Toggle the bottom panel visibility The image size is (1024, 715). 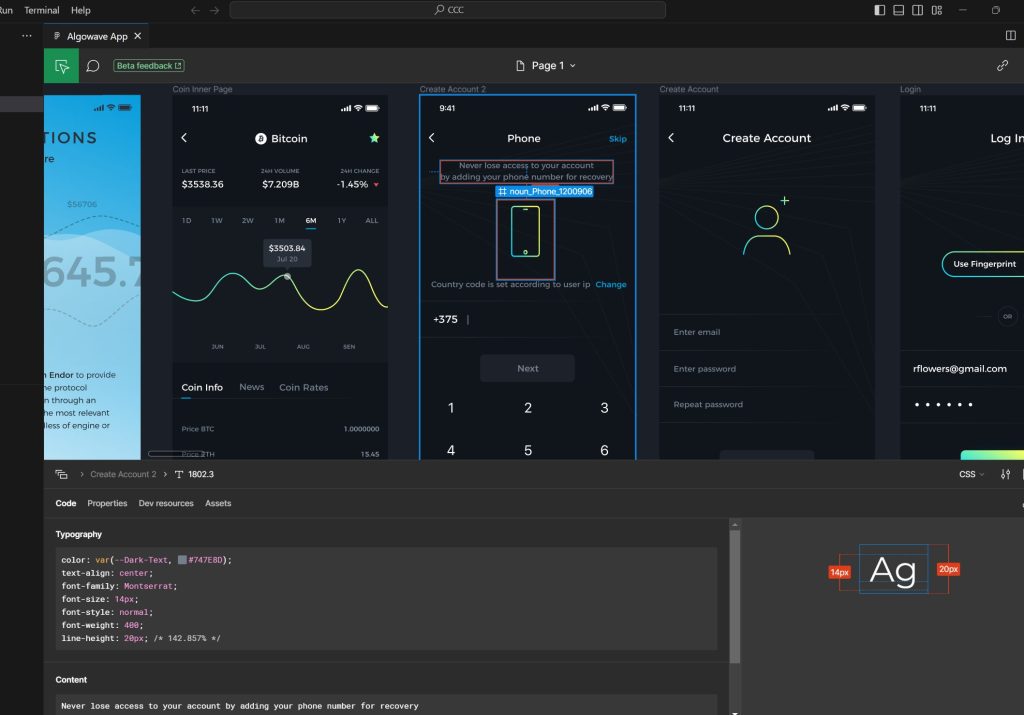tap(899, 10)
